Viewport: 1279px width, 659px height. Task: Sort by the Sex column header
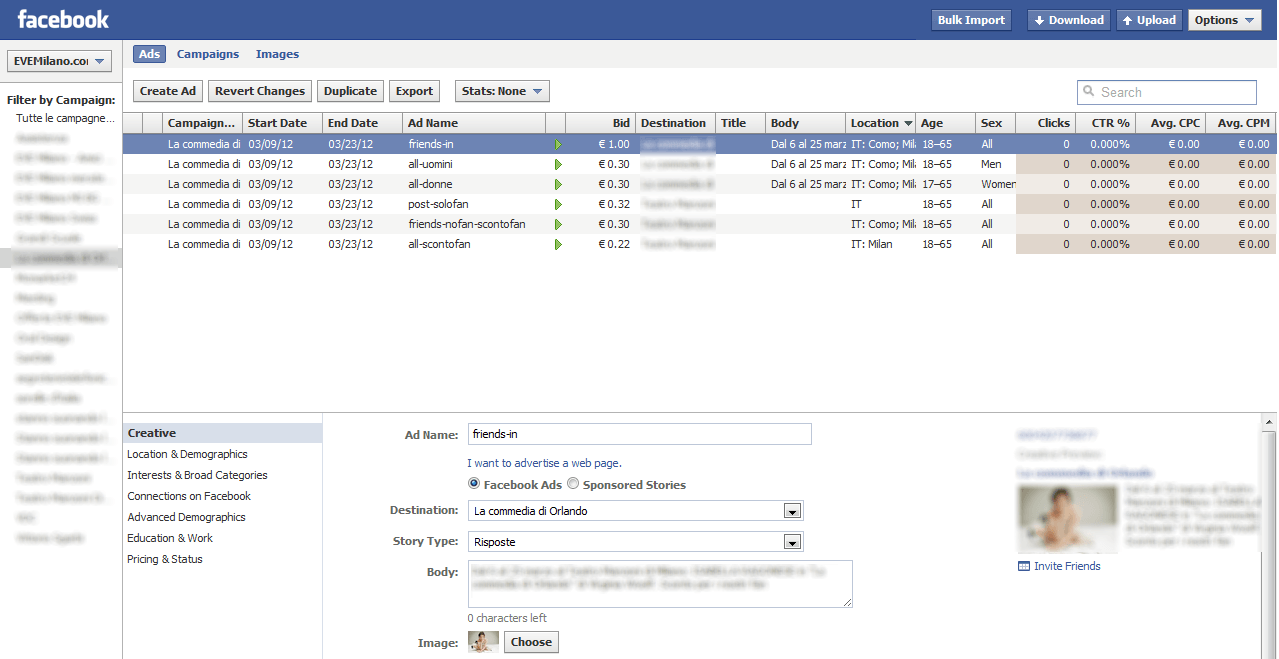point(995,123)
